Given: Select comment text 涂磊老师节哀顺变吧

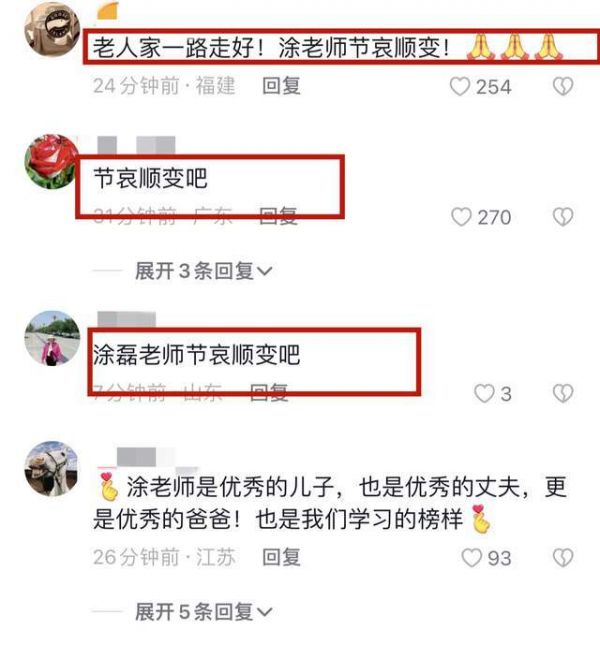Looking at the screenshot, I should (x=197, y=355).
